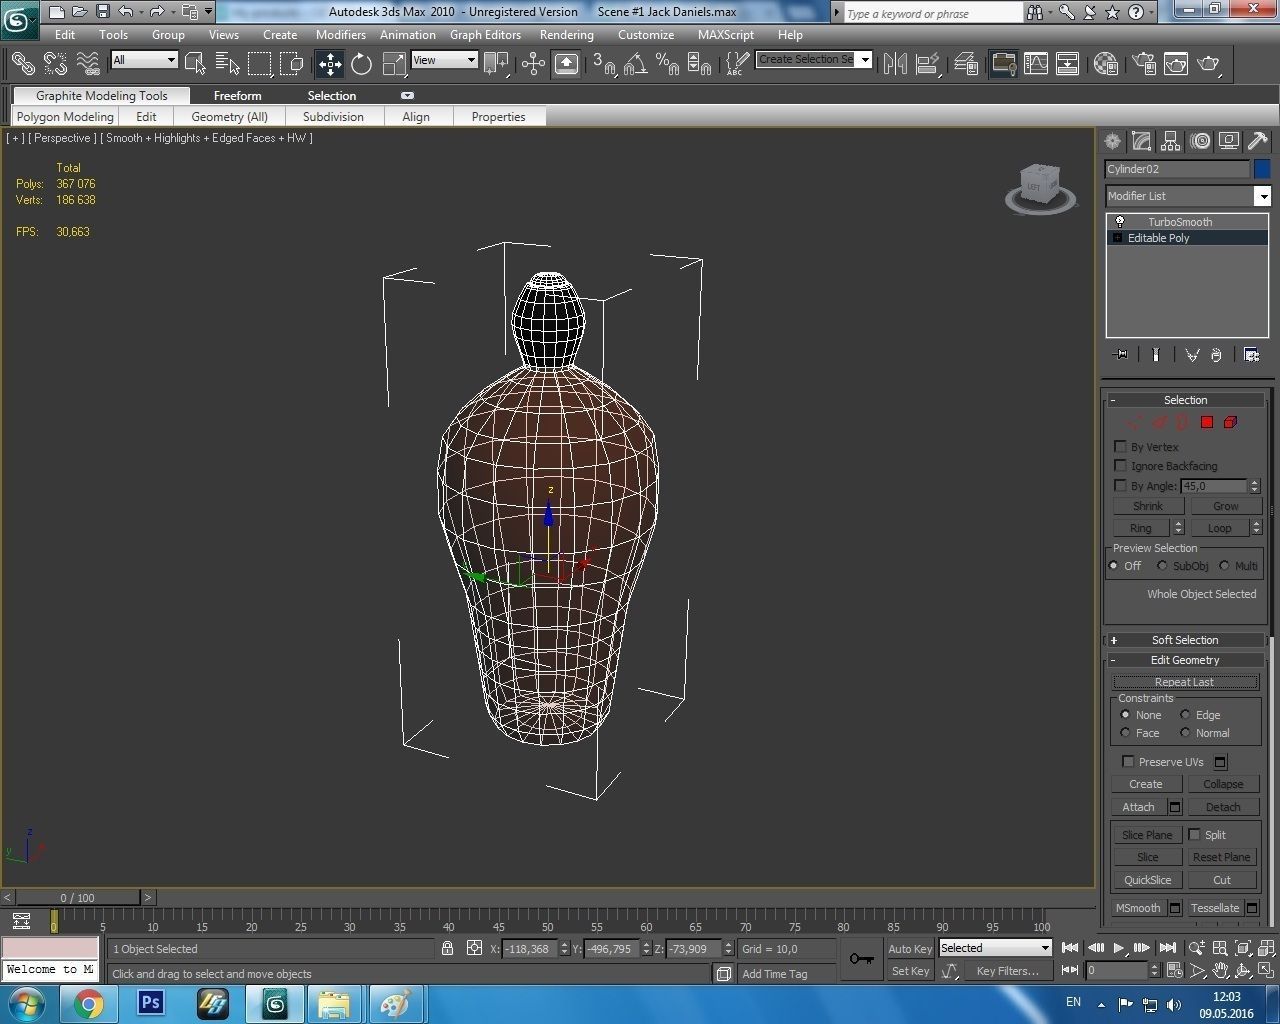Toggle Angle Snap
Screen dimensions: 1280x1024
[x=635, y=64]
